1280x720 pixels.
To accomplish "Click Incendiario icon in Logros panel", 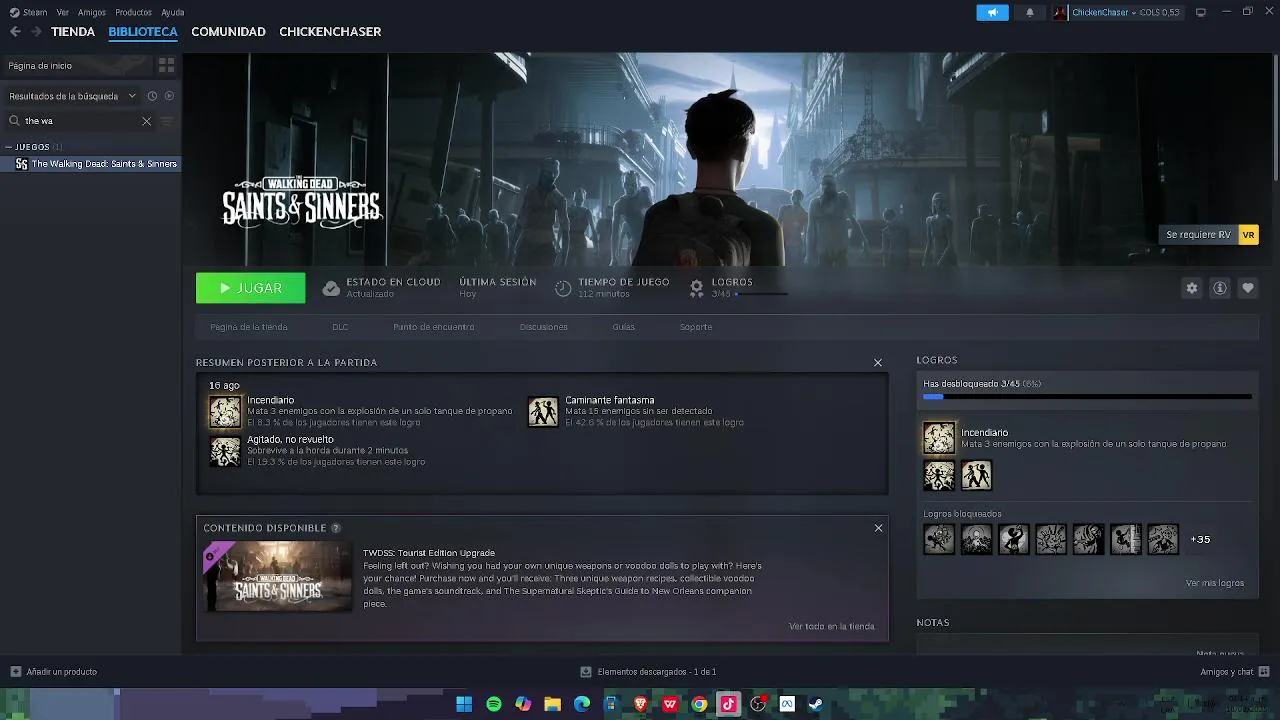I will click(939, 438).
